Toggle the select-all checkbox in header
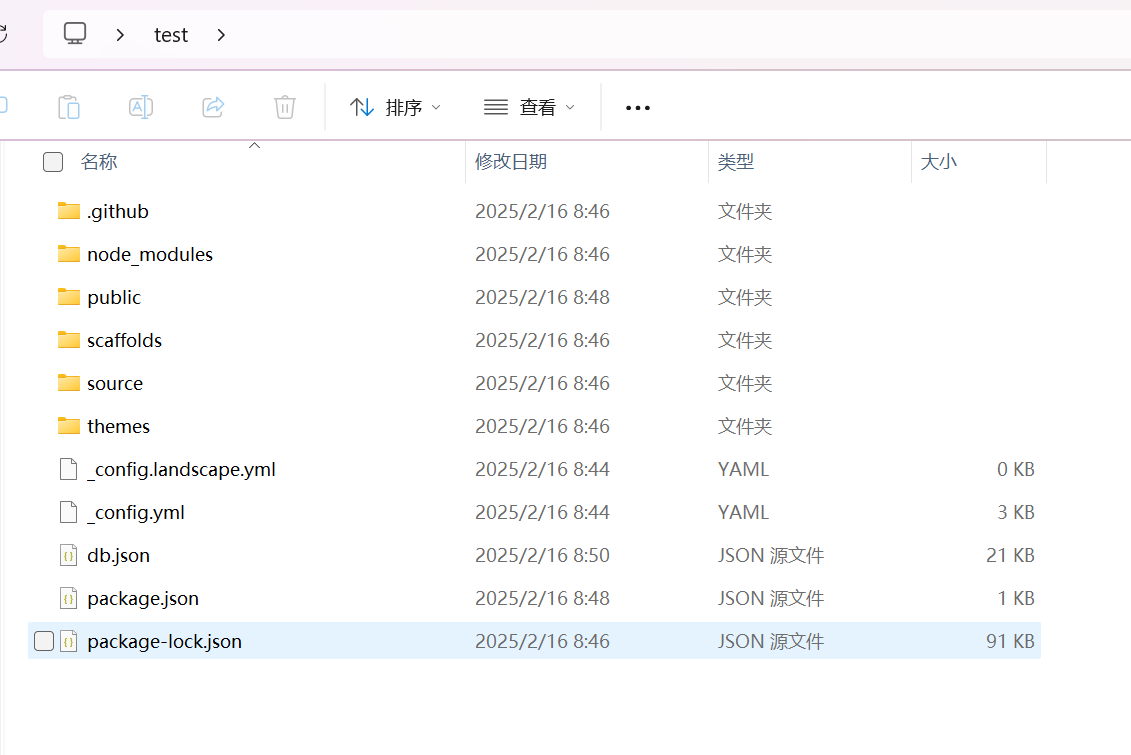This screenshot has height=755, width=1131. click(53, 162)
